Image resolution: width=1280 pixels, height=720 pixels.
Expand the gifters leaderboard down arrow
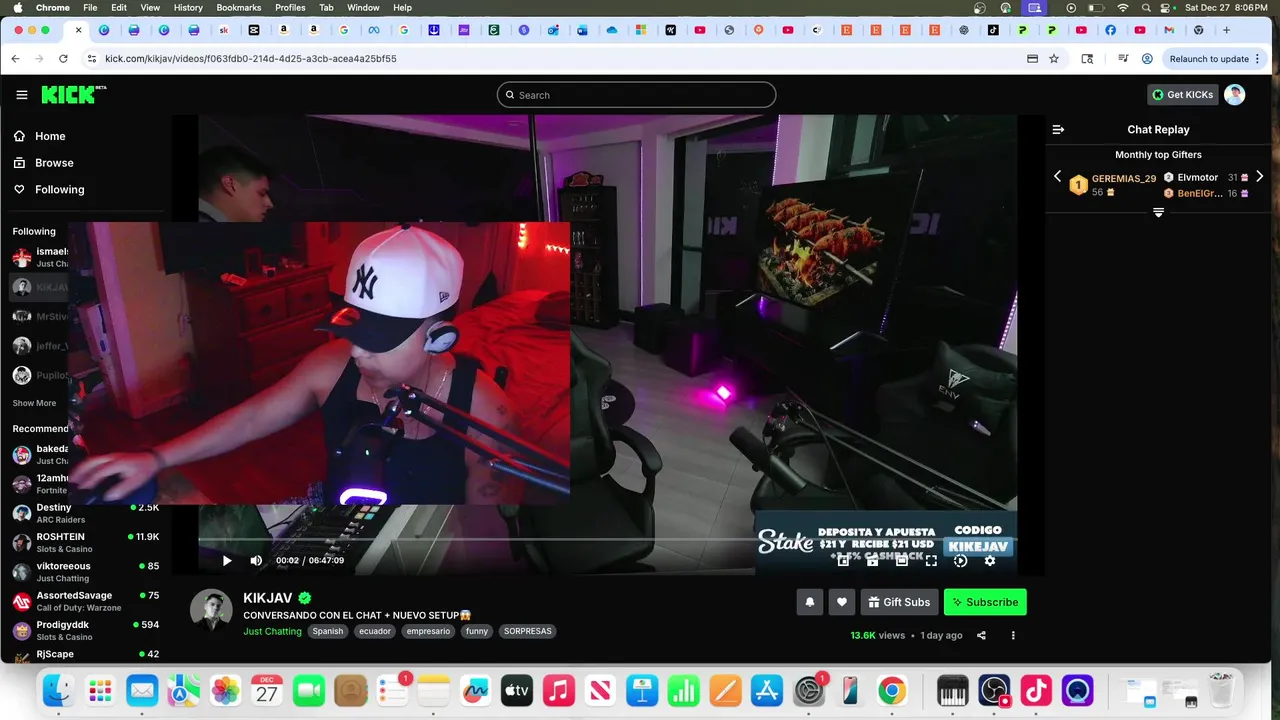1158,212
